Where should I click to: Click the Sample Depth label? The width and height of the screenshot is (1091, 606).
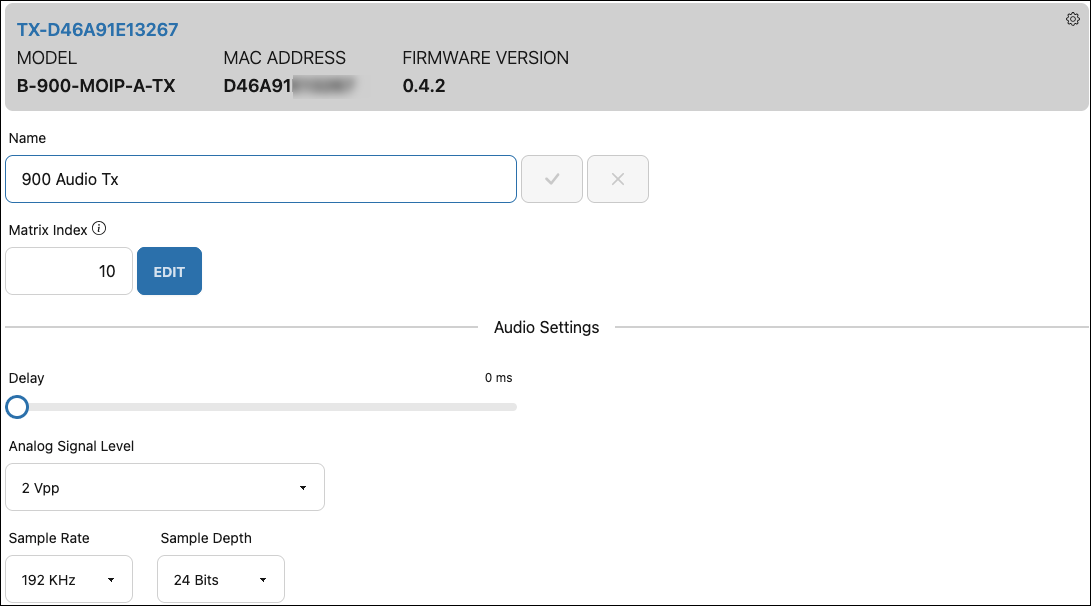(206, 538)
